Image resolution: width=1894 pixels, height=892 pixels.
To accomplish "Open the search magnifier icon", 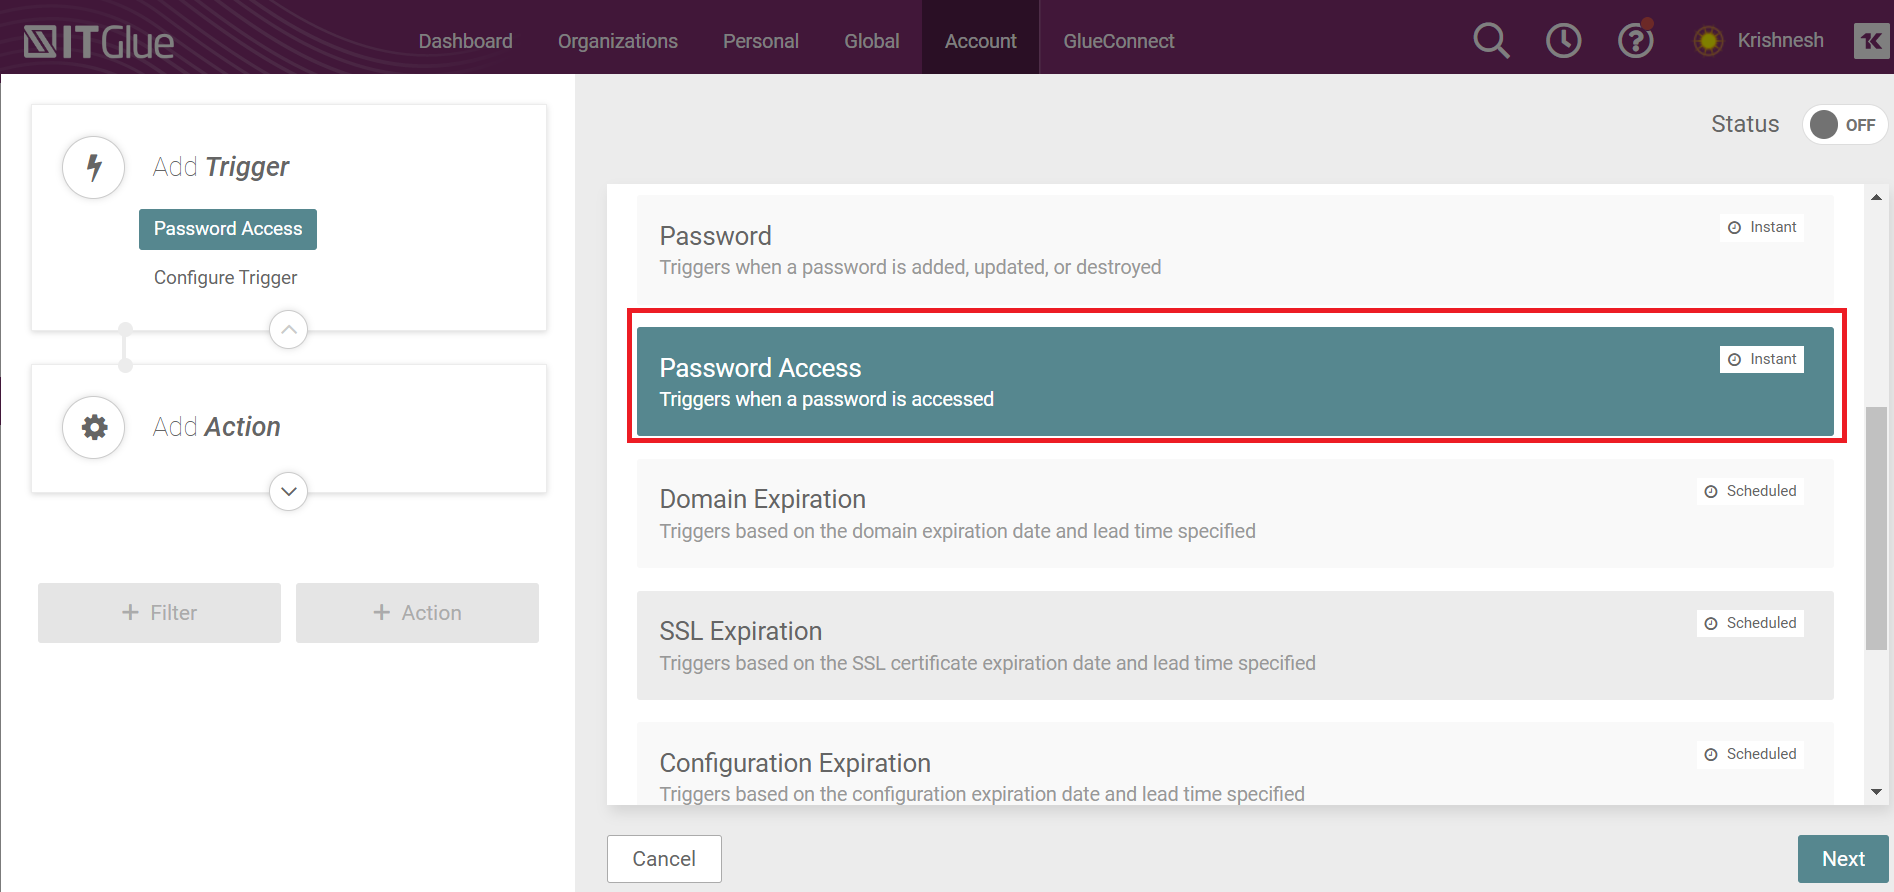I will pos(1491,41).
